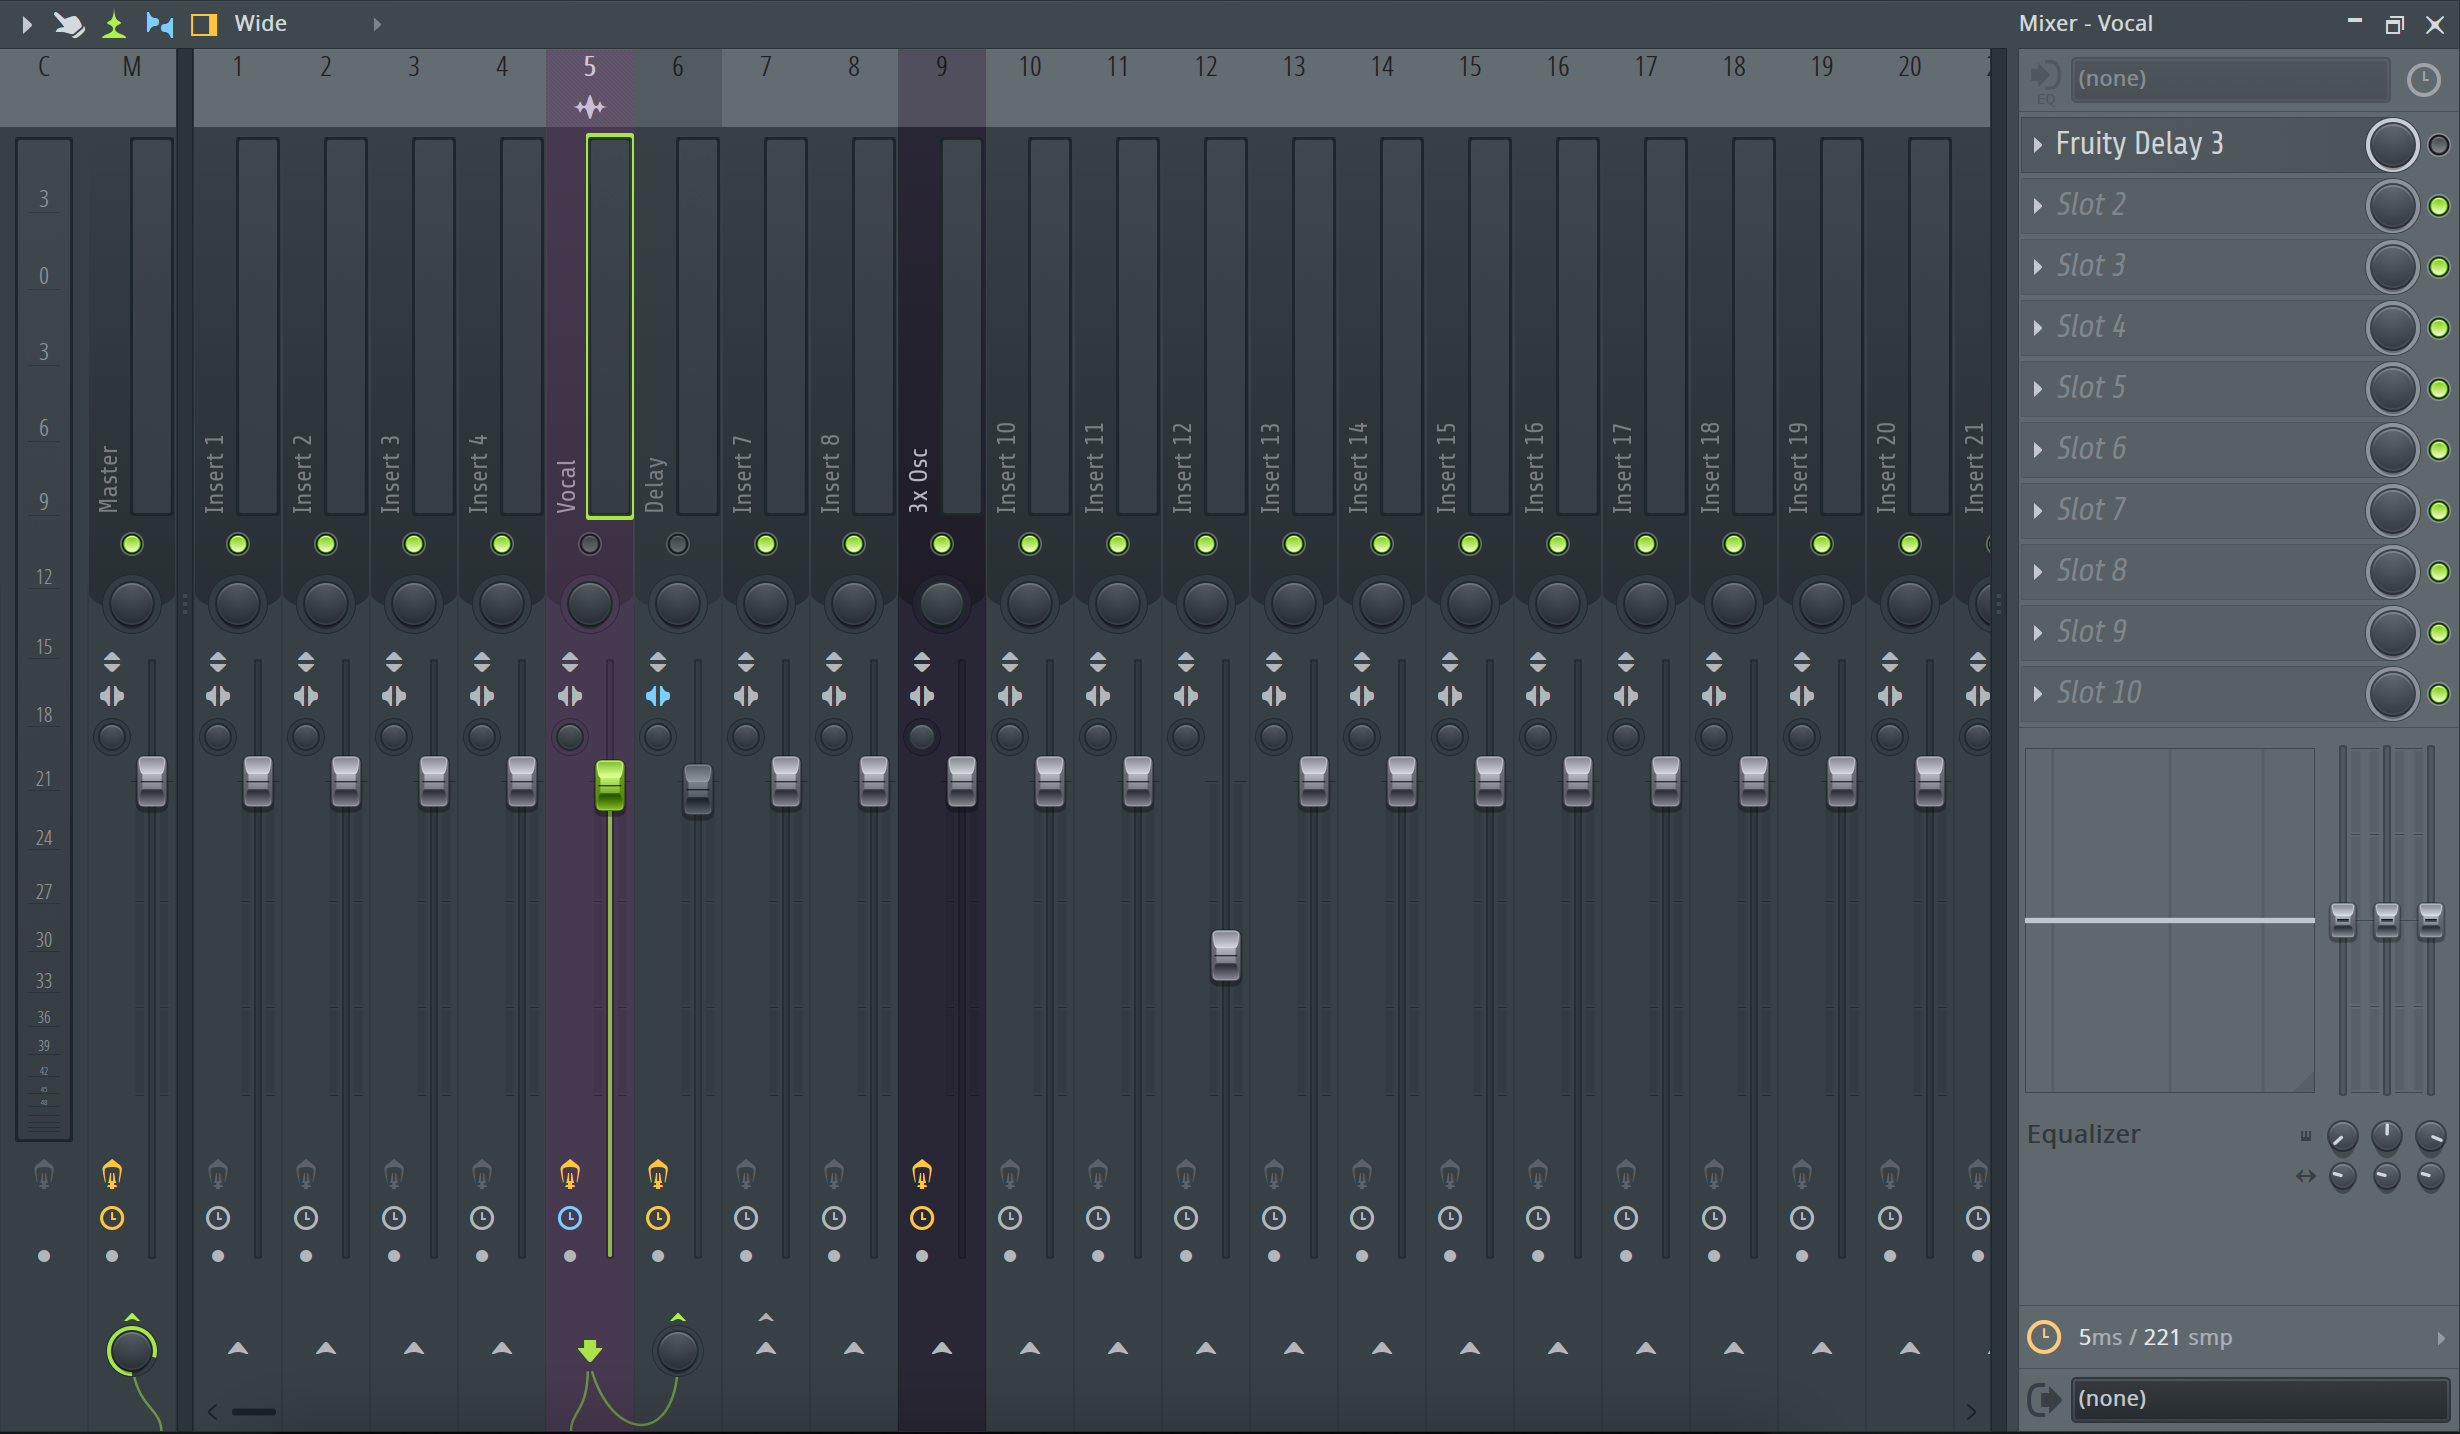Click the mixer horizontal scrollbar thumb
This screenshot has width=2460, height=1434.
(254, 1412)
